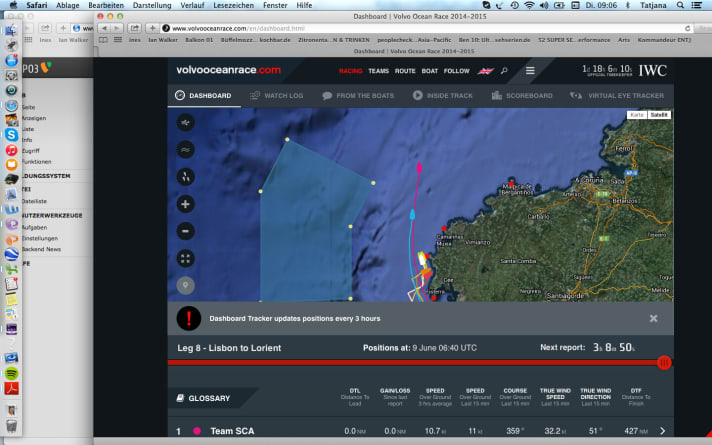Viewport: 712px width, 445px height.
Task: Go forward in front Safari window
Action: [x=116, y=28]
